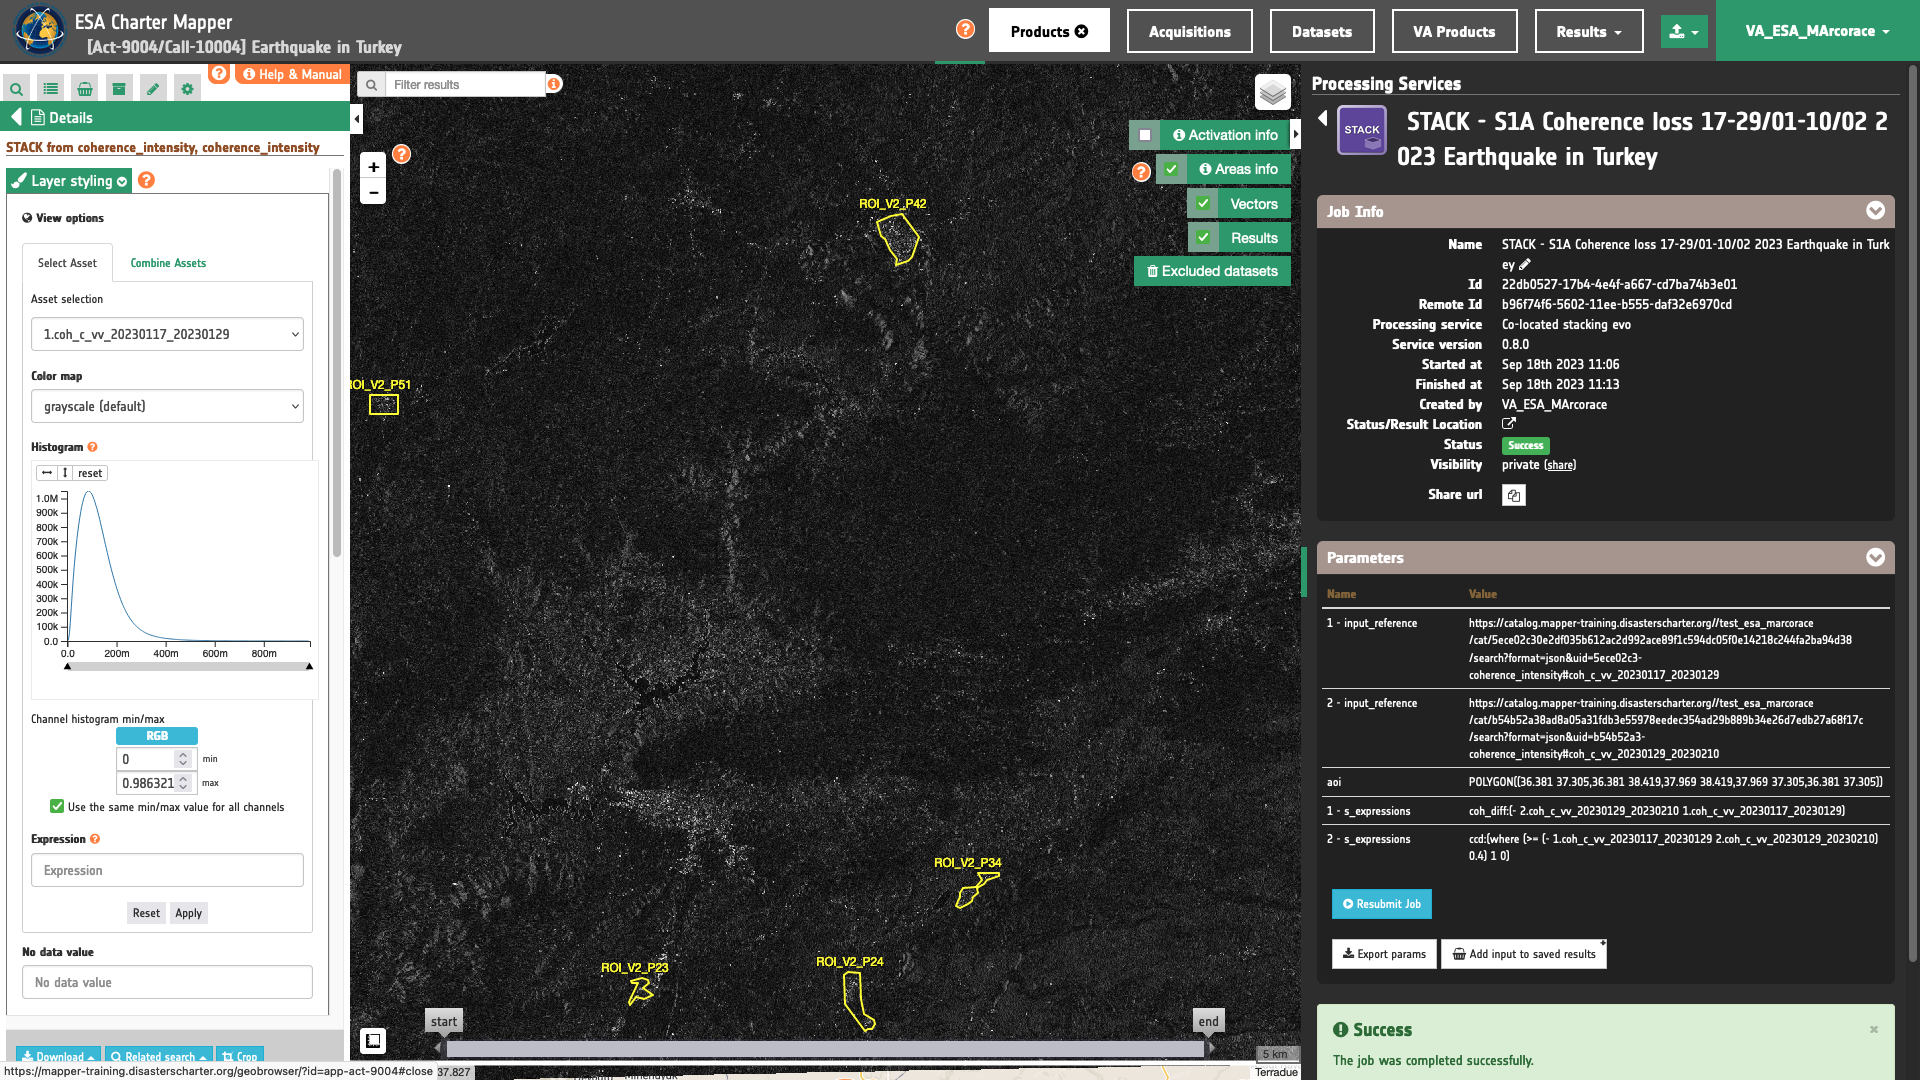
Task: Zoom out on the map
Action: 373,192
